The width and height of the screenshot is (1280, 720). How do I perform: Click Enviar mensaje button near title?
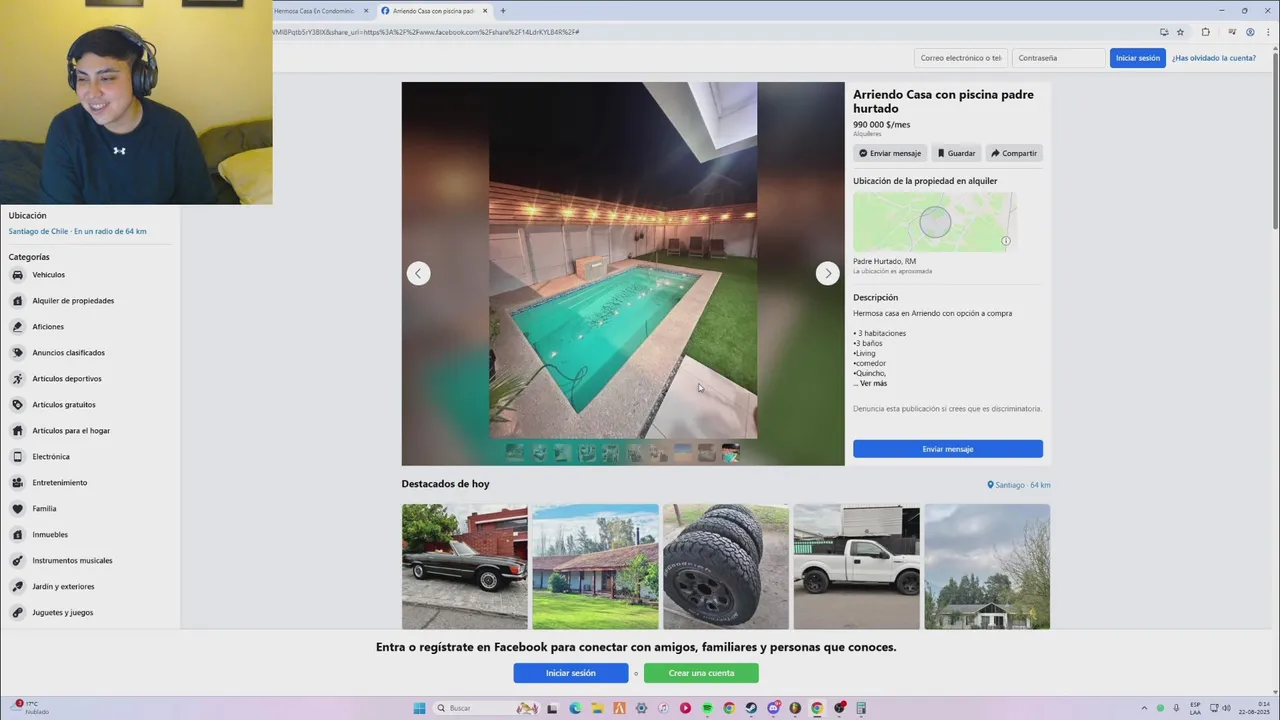click(890, 153)
